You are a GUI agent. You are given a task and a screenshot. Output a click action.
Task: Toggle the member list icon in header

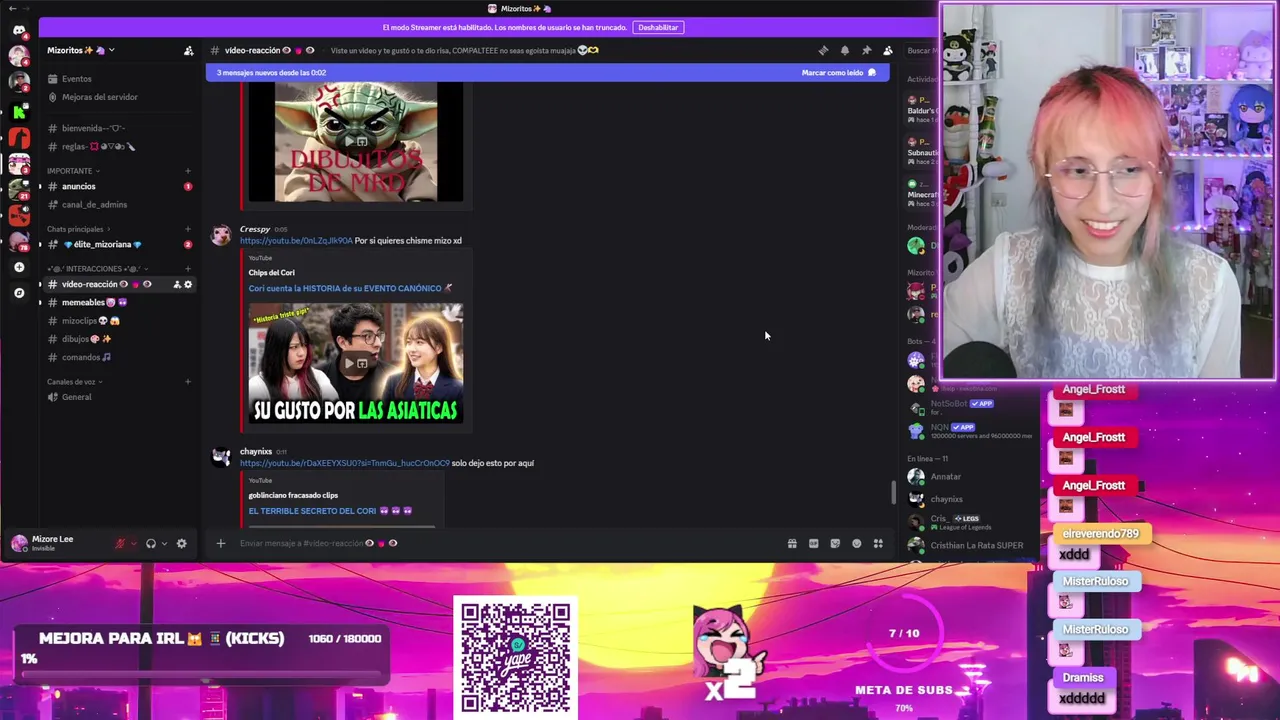pos(888,50)
